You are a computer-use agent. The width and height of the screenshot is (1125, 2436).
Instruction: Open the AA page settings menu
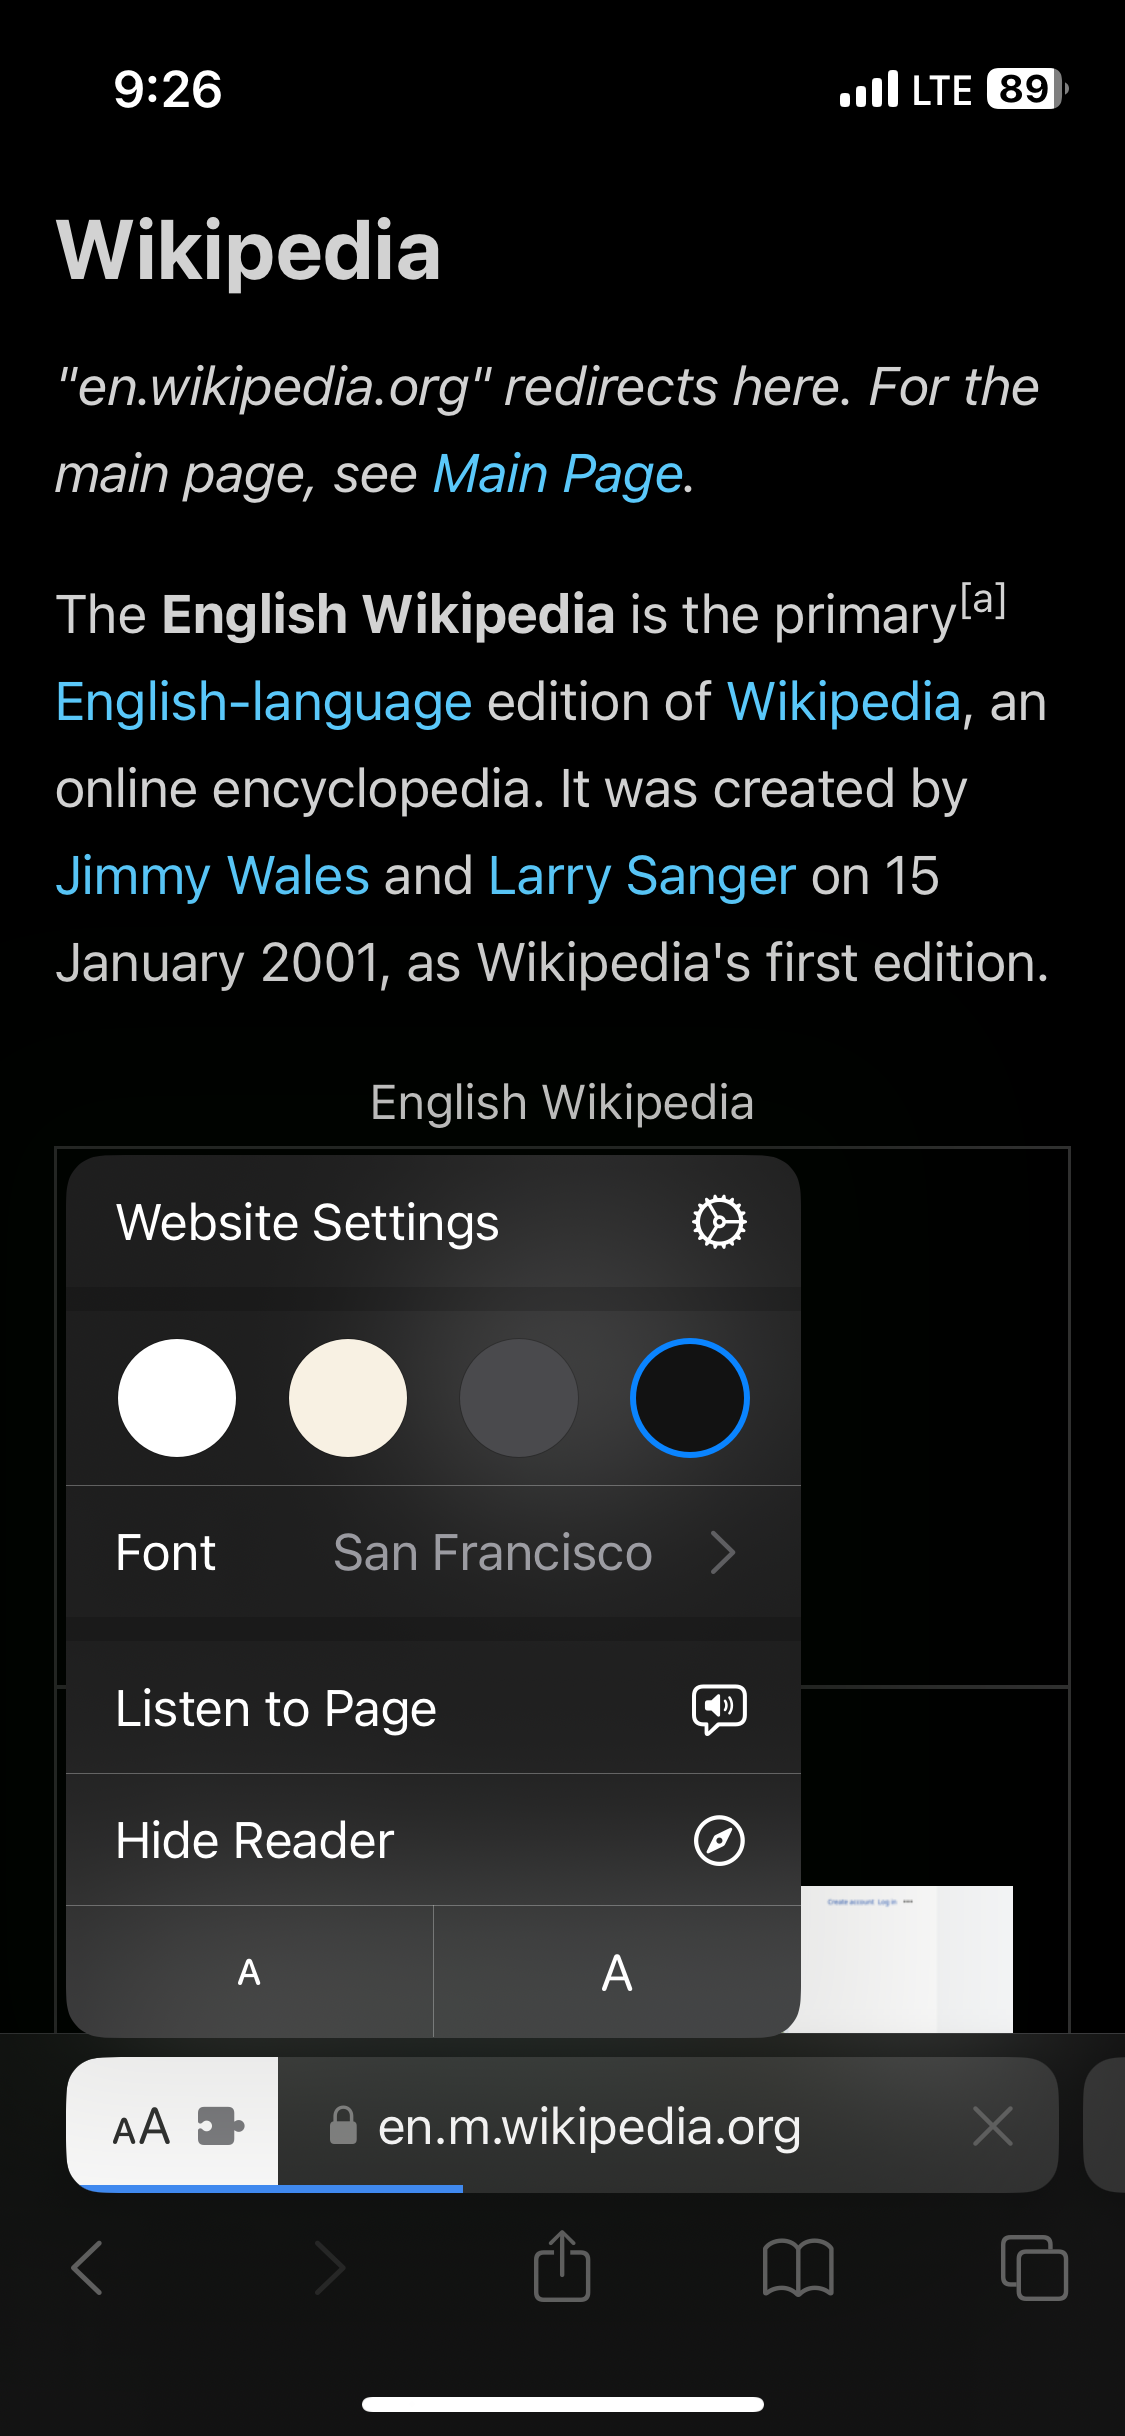141,2125
